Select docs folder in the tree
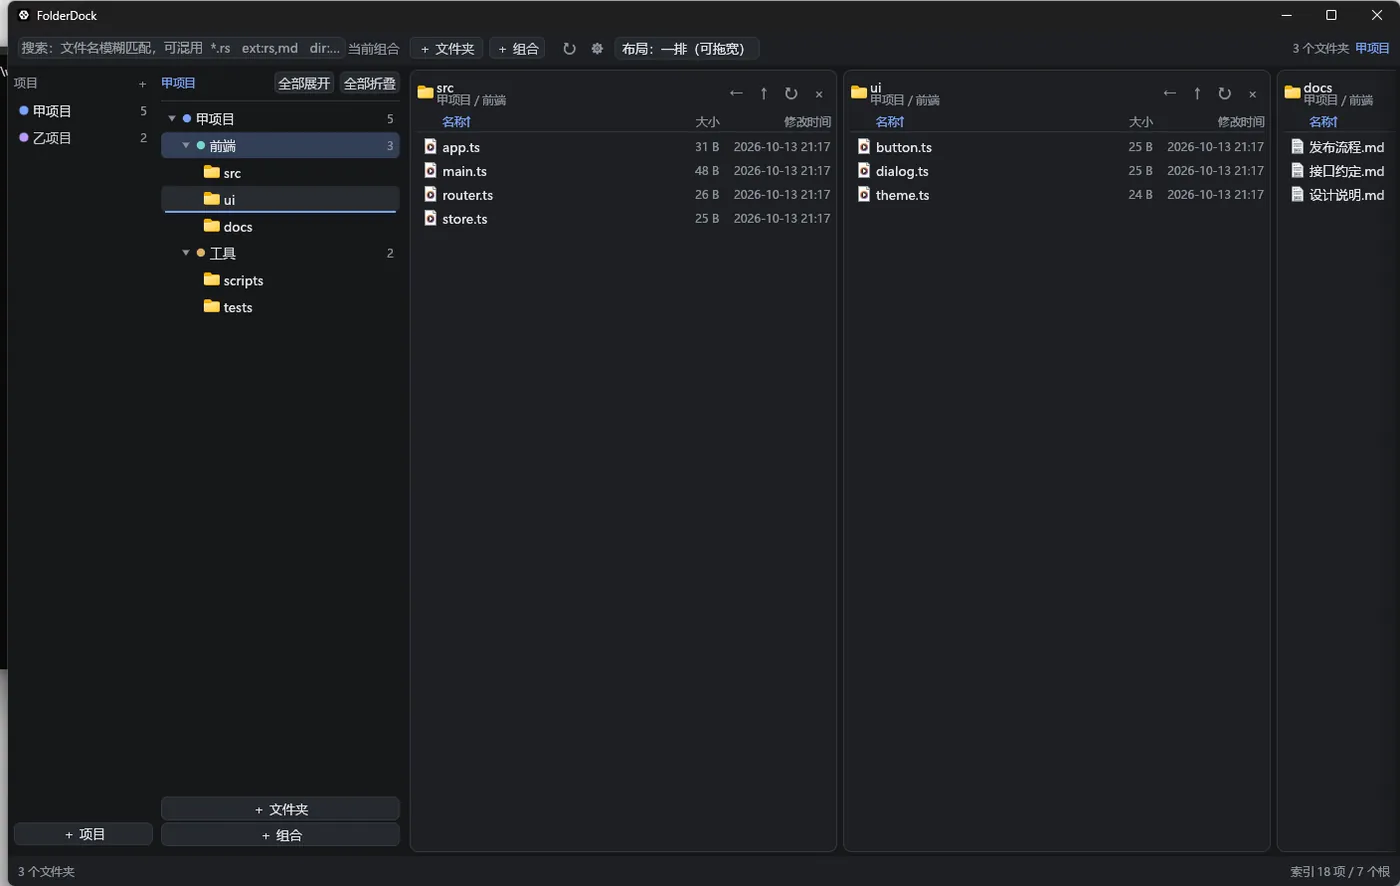 point(281,227)
